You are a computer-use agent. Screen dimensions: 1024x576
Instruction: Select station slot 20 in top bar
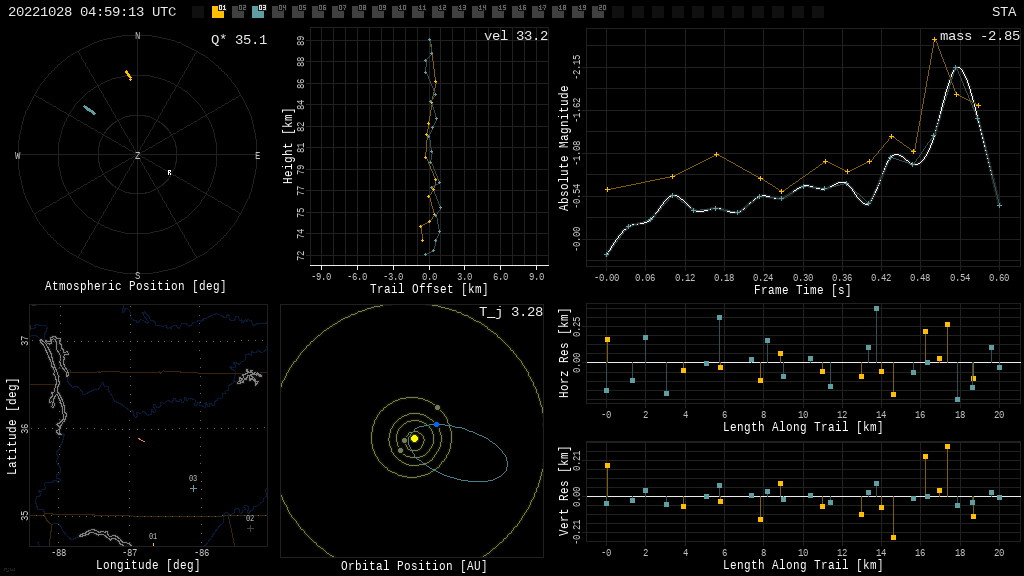point(598,12)
